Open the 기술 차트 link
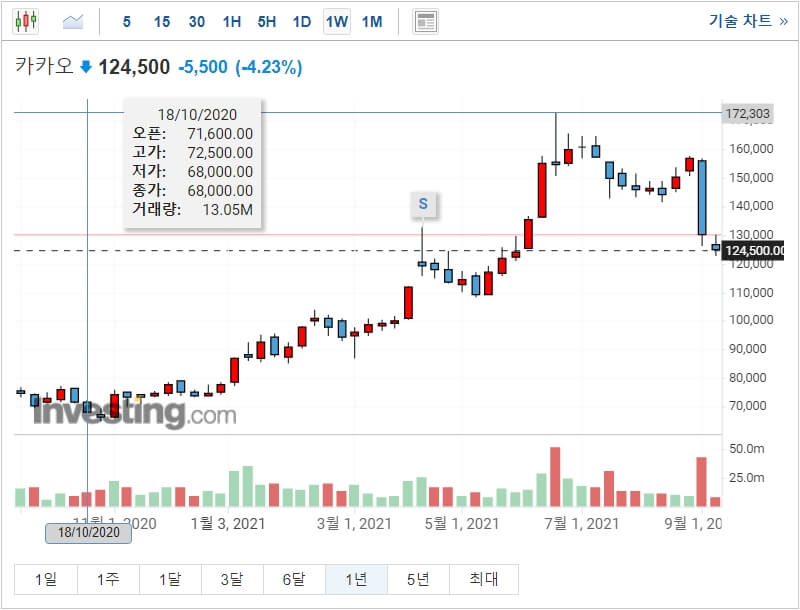The height and width of the screenshot is (610, 800). coord(748,21)
